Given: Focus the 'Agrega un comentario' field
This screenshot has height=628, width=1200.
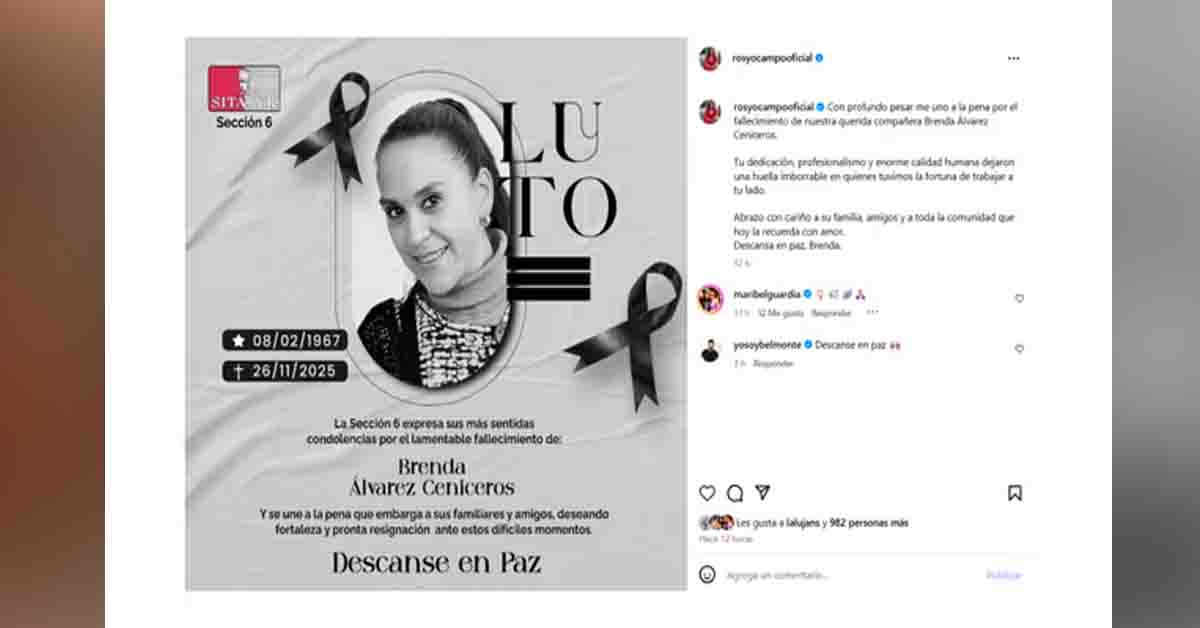Looking at the screenshot, I should [850, 575].
